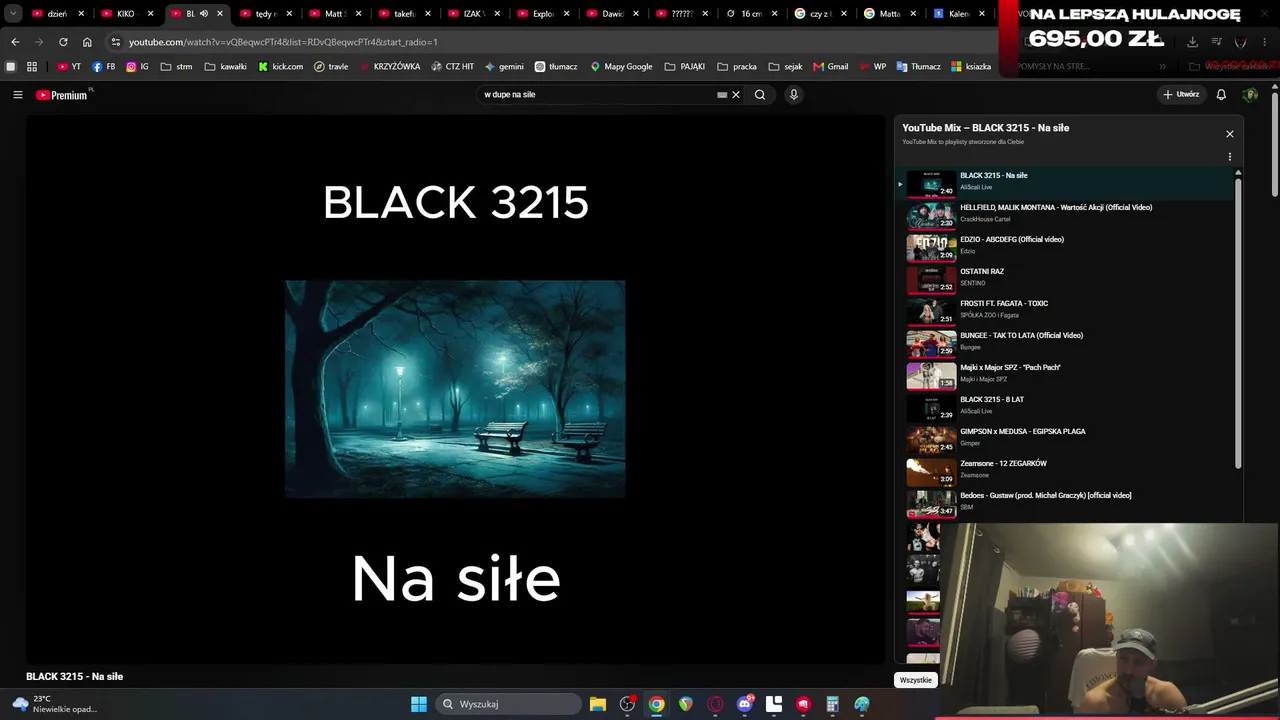Click the Wyszukaj taskbar search box
The height and width of the screenshot is (720, 1280).
509,704
